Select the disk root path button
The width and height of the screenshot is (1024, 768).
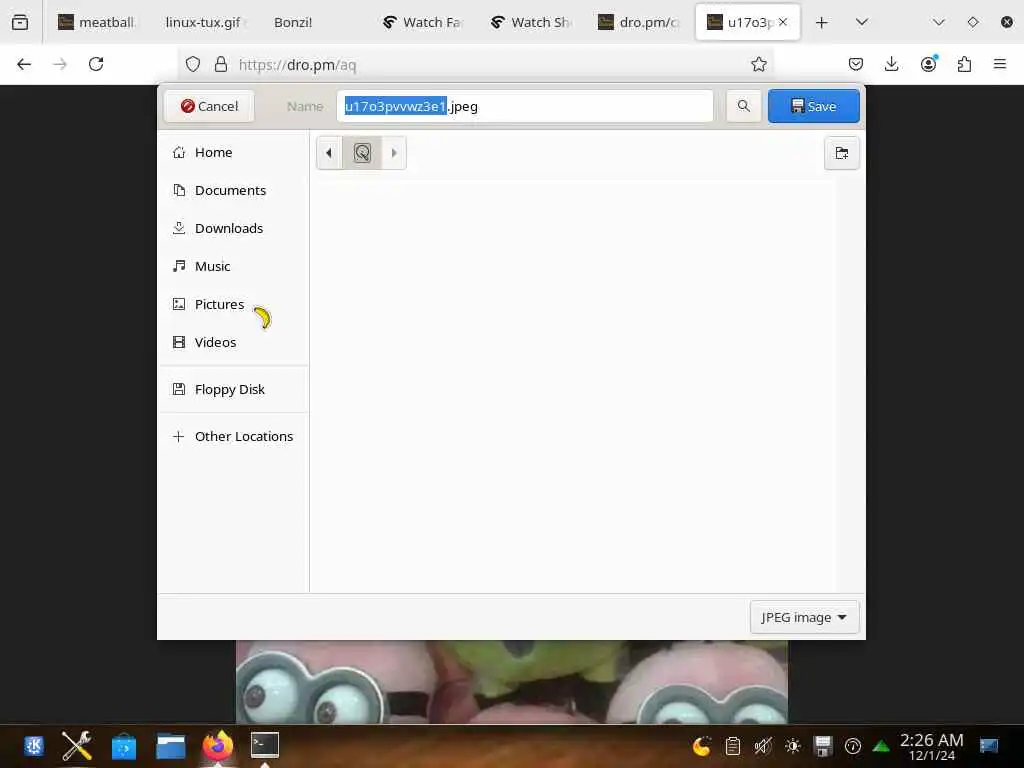(x=362, y=153)
